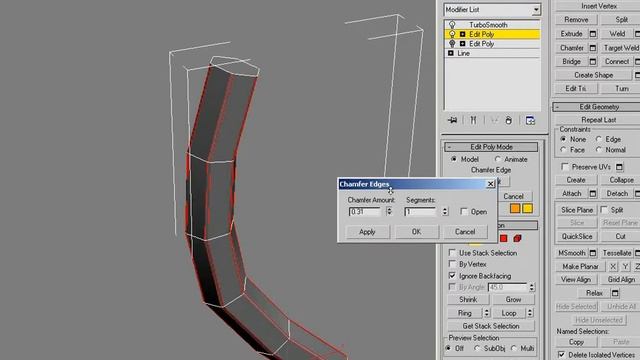
Task: Click Apply in Chamfer Edges dialog
Action: pyautogui.click(x=367, y=232)
